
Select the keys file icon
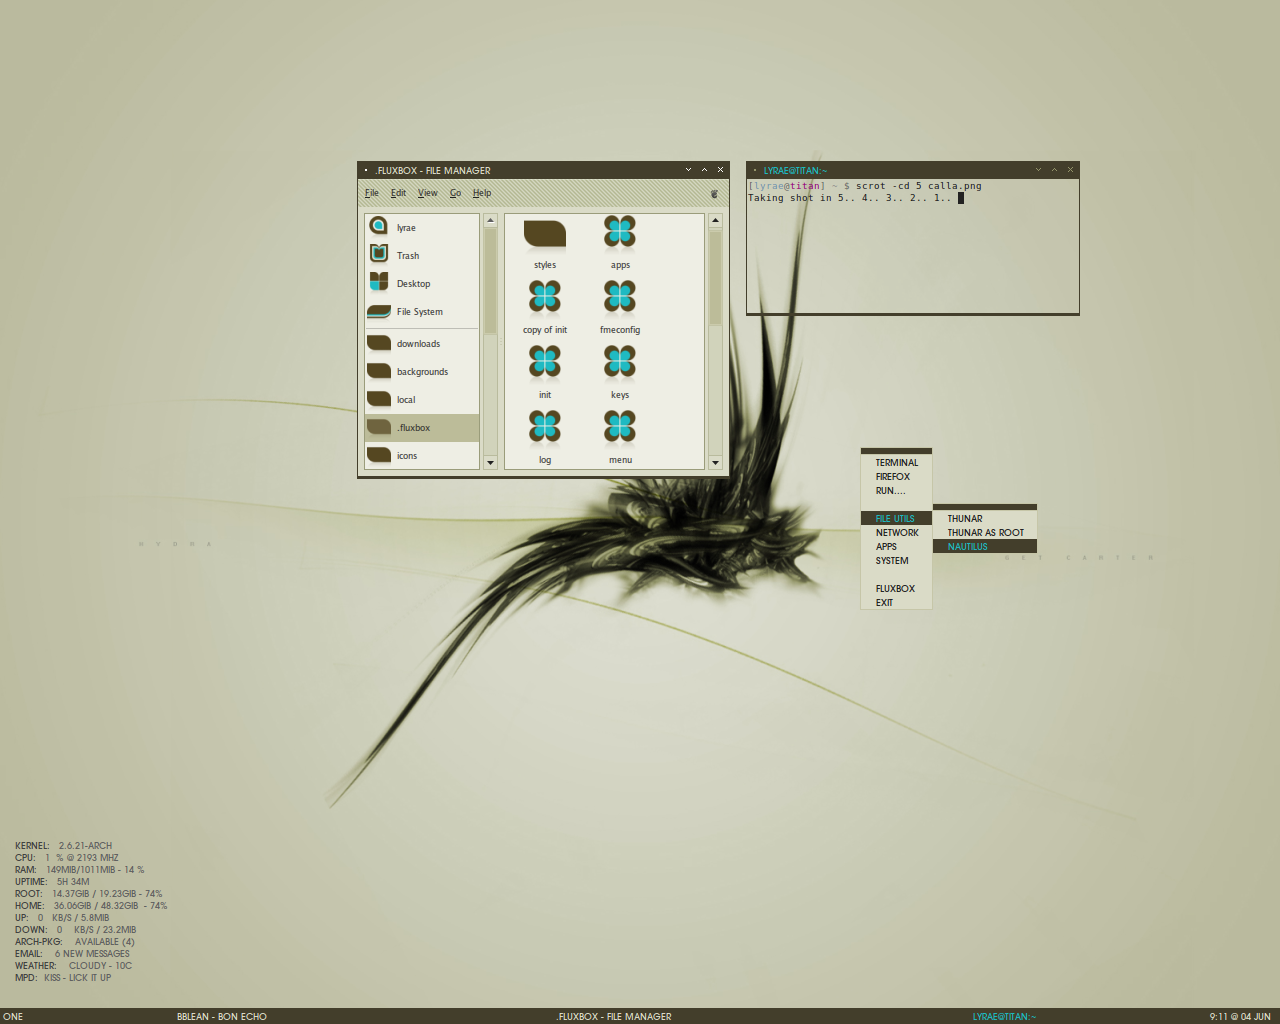(x=620, y=362)
